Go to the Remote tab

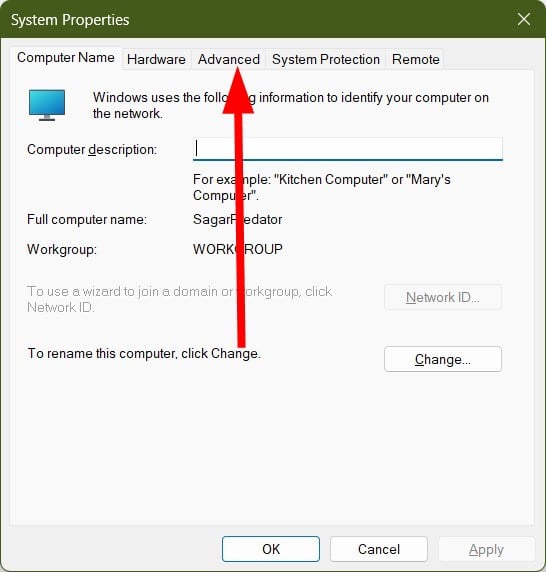point(415,59)
